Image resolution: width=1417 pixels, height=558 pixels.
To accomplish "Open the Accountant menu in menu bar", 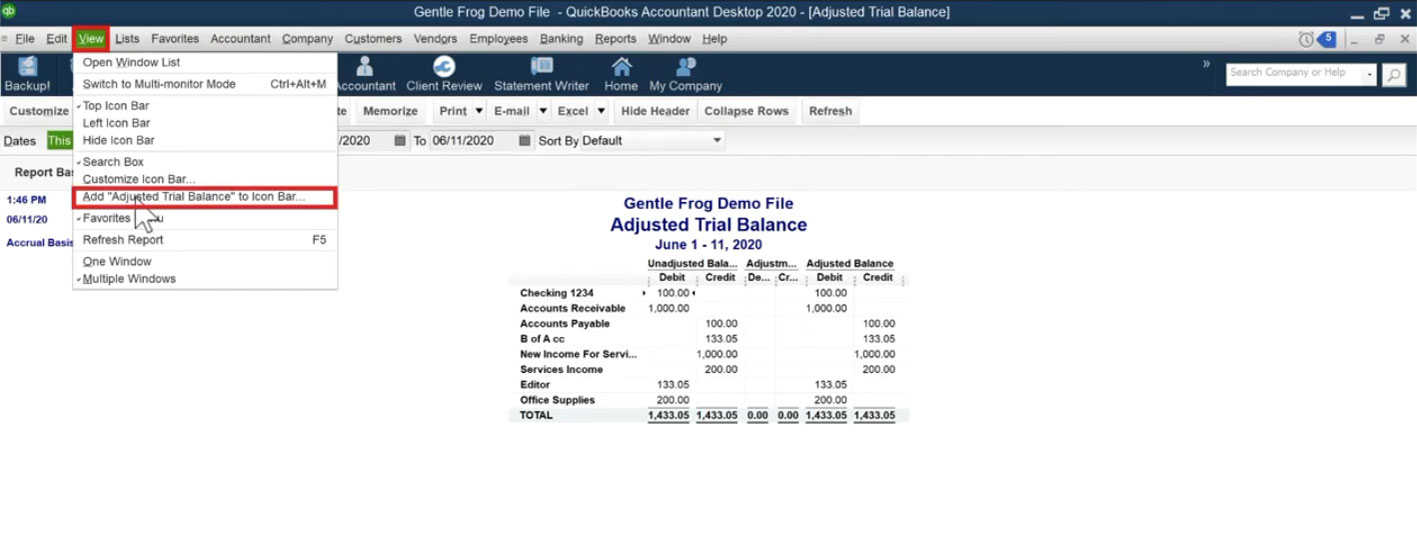I will pos(240,39).
